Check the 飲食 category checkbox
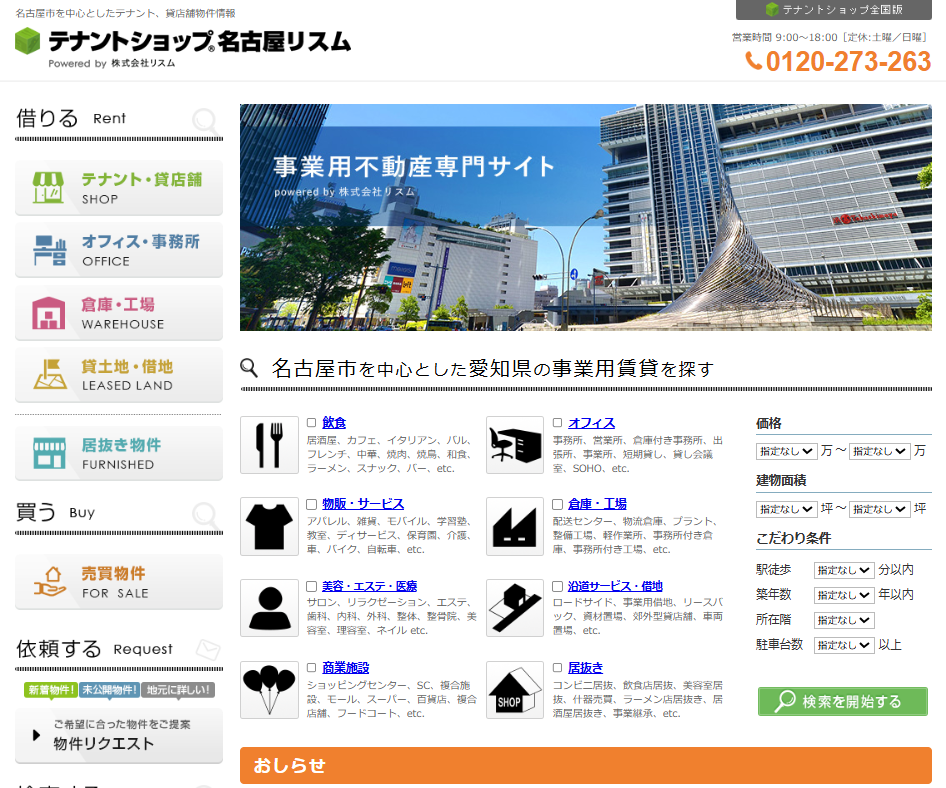 click(312, 423)
